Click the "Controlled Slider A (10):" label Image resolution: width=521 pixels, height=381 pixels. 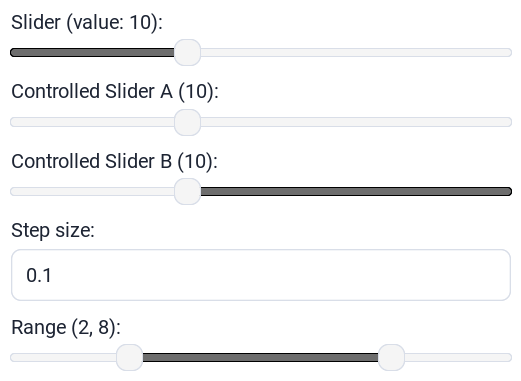pos(115,91)
